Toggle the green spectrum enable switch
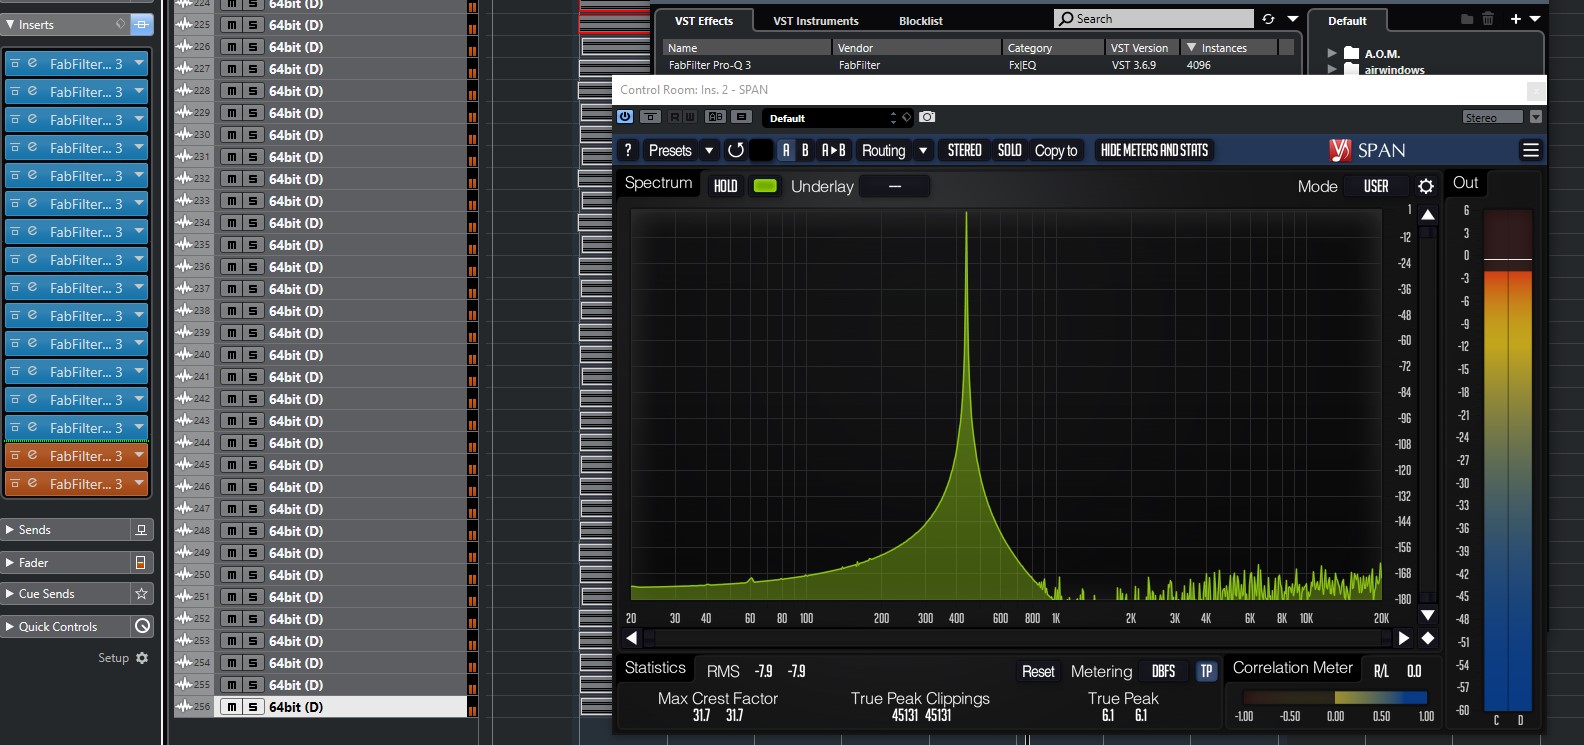Screen dimensions: 1584x745 [x=765, y=186]
